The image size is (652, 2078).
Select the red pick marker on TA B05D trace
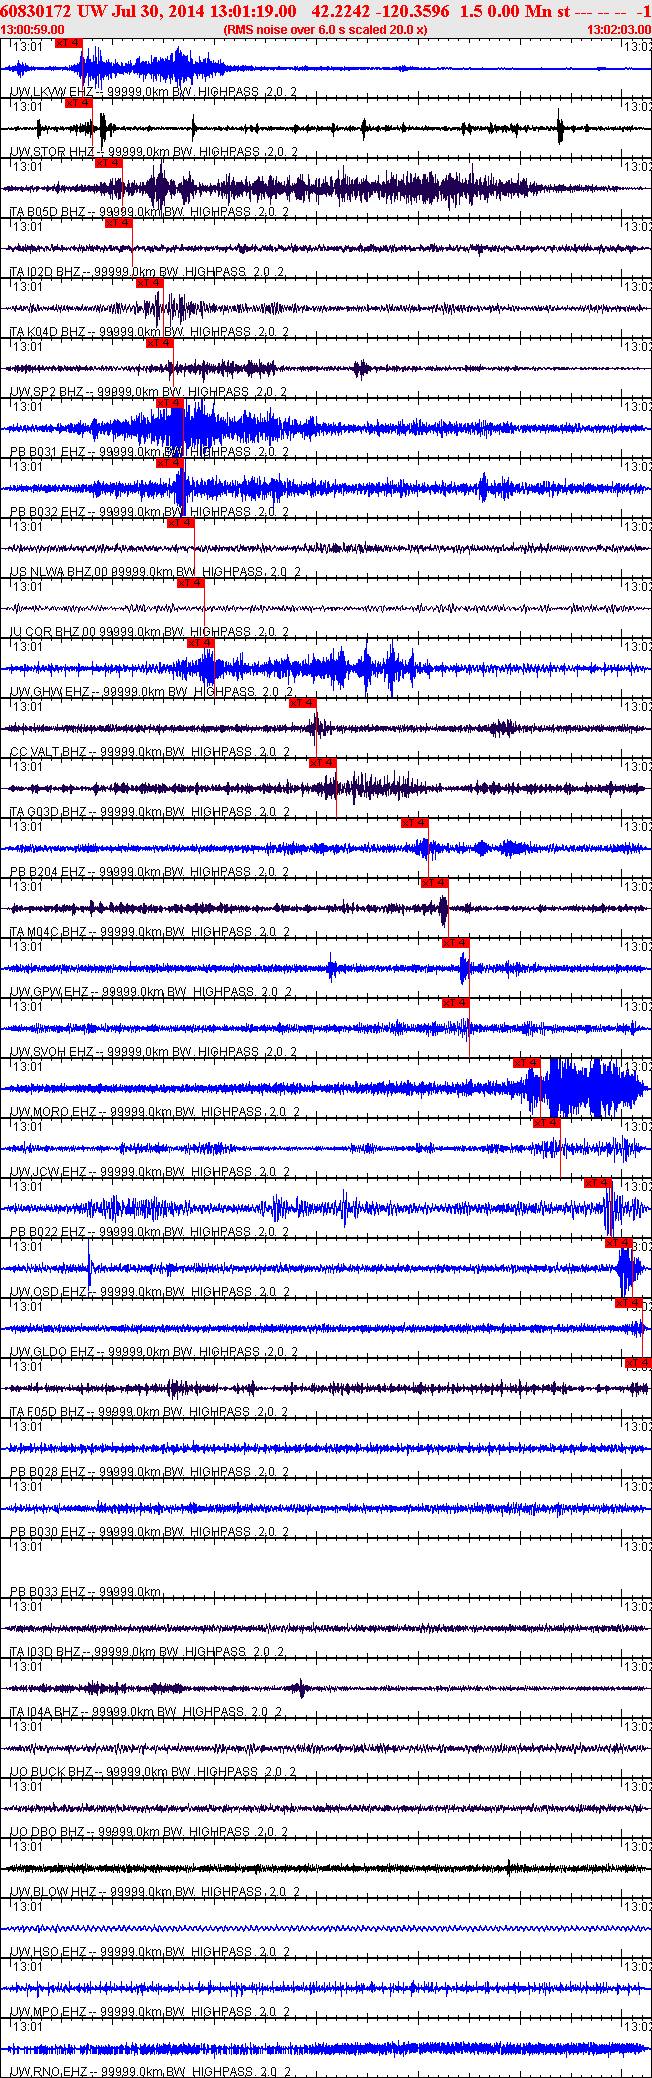tap(109, 163)
